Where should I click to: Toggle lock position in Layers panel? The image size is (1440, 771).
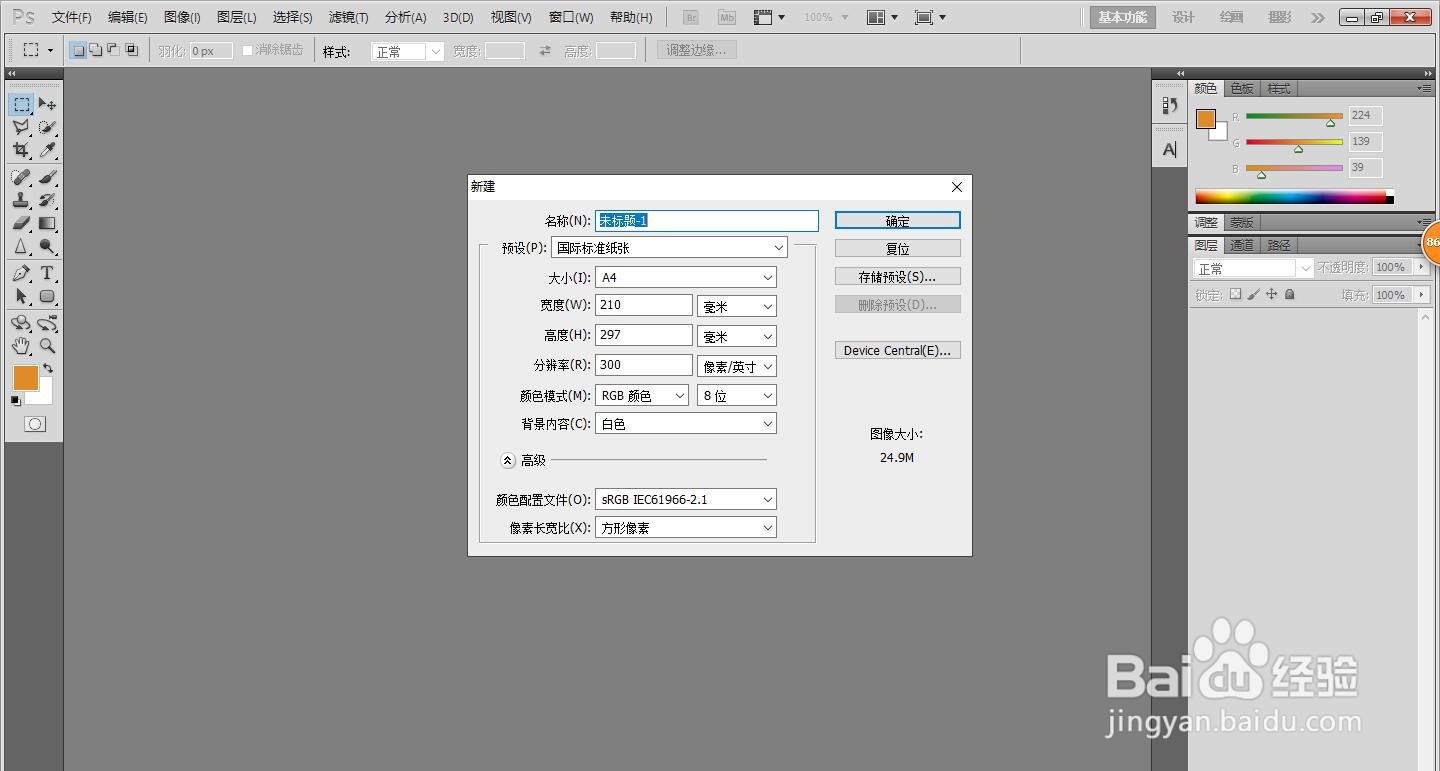click(x=1271, y=294)
